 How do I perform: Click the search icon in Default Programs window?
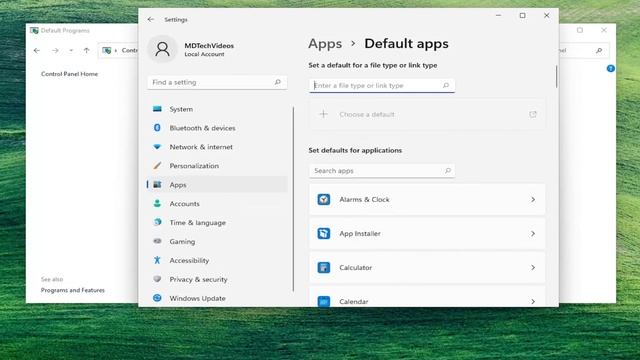point(599,50)
